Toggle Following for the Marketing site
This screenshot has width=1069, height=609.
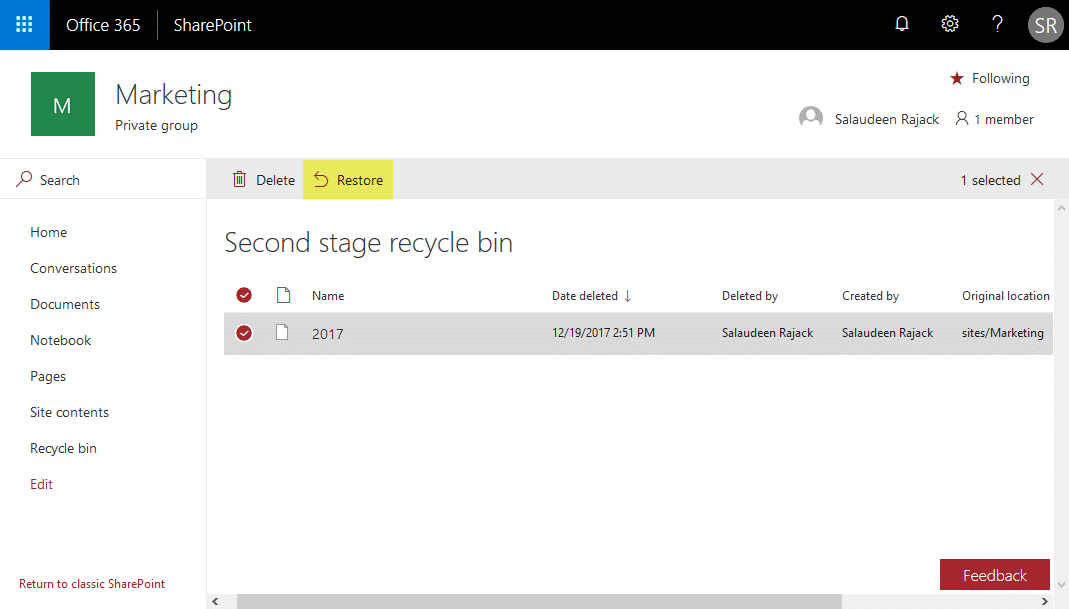point(989,78)
